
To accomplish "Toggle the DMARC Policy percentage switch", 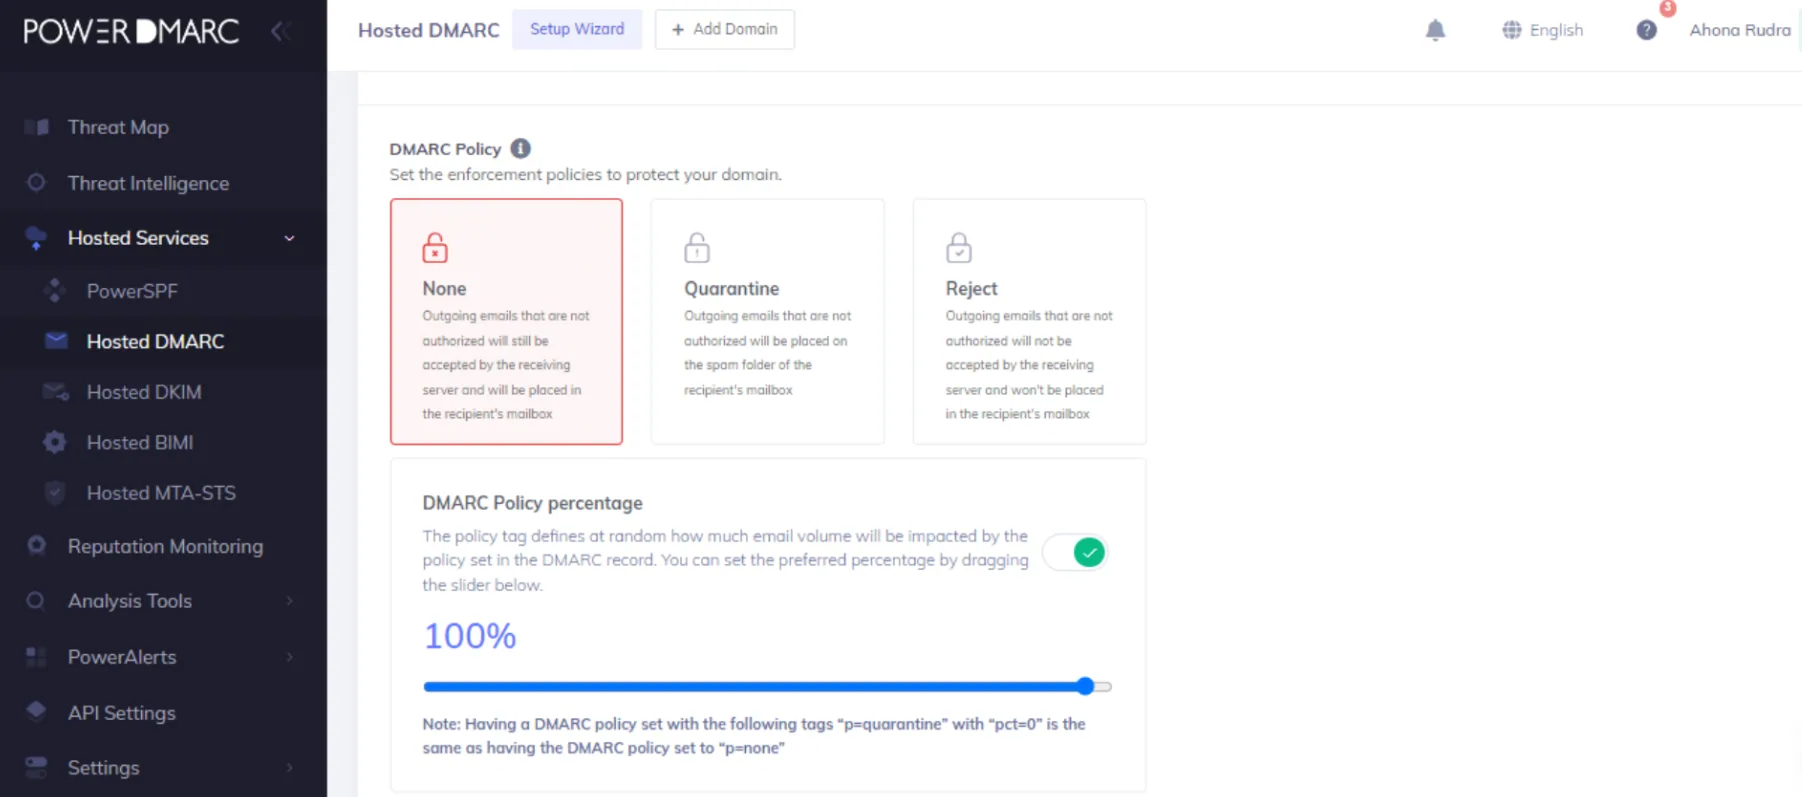I will 1075,552.
